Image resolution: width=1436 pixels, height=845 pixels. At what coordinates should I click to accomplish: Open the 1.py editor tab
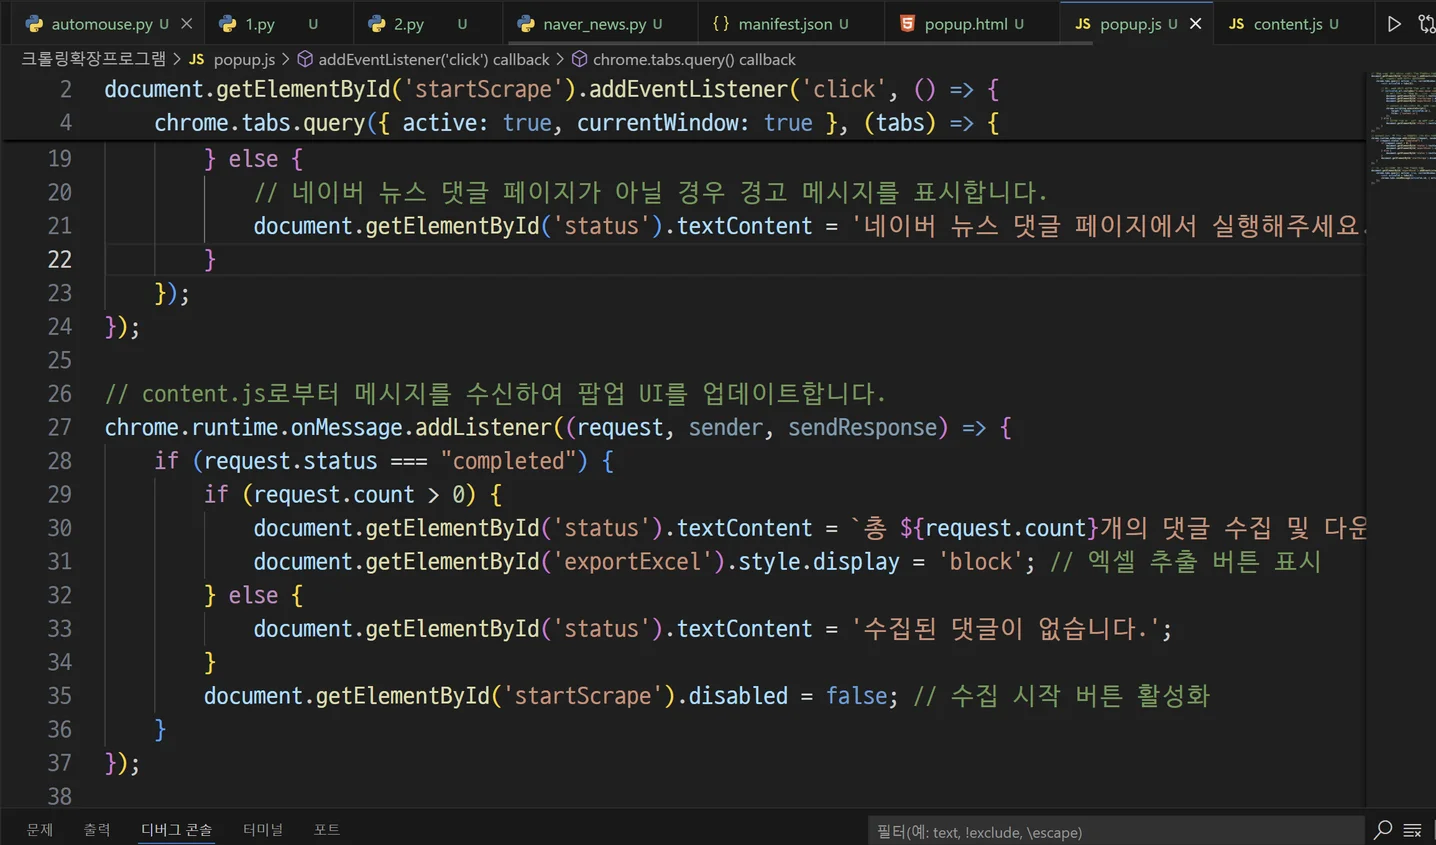click(x=260, y=23)
